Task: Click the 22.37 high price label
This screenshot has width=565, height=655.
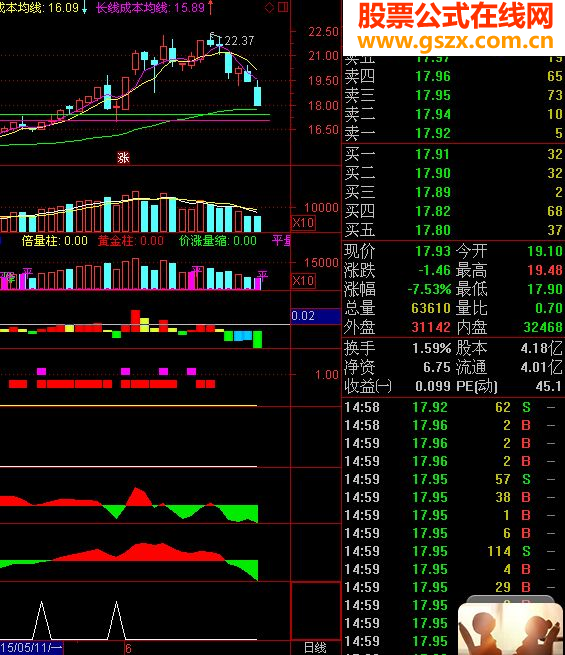Action: pos(238,41)
